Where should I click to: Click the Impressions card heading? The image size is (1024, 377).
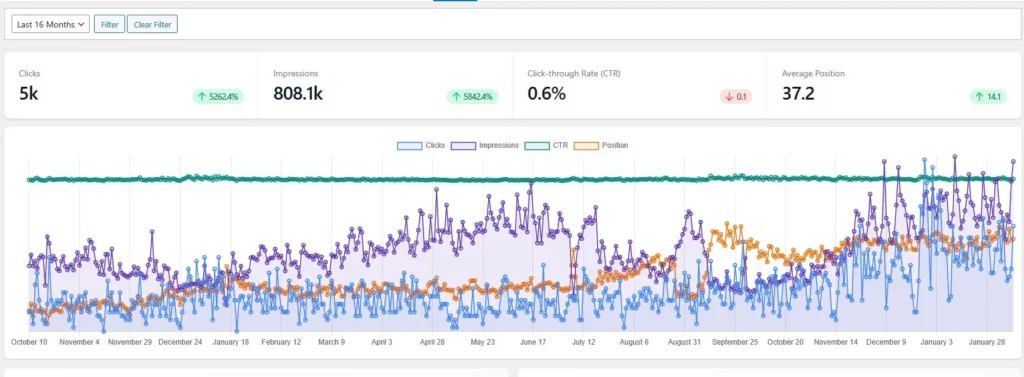click(x=296, y=74)
